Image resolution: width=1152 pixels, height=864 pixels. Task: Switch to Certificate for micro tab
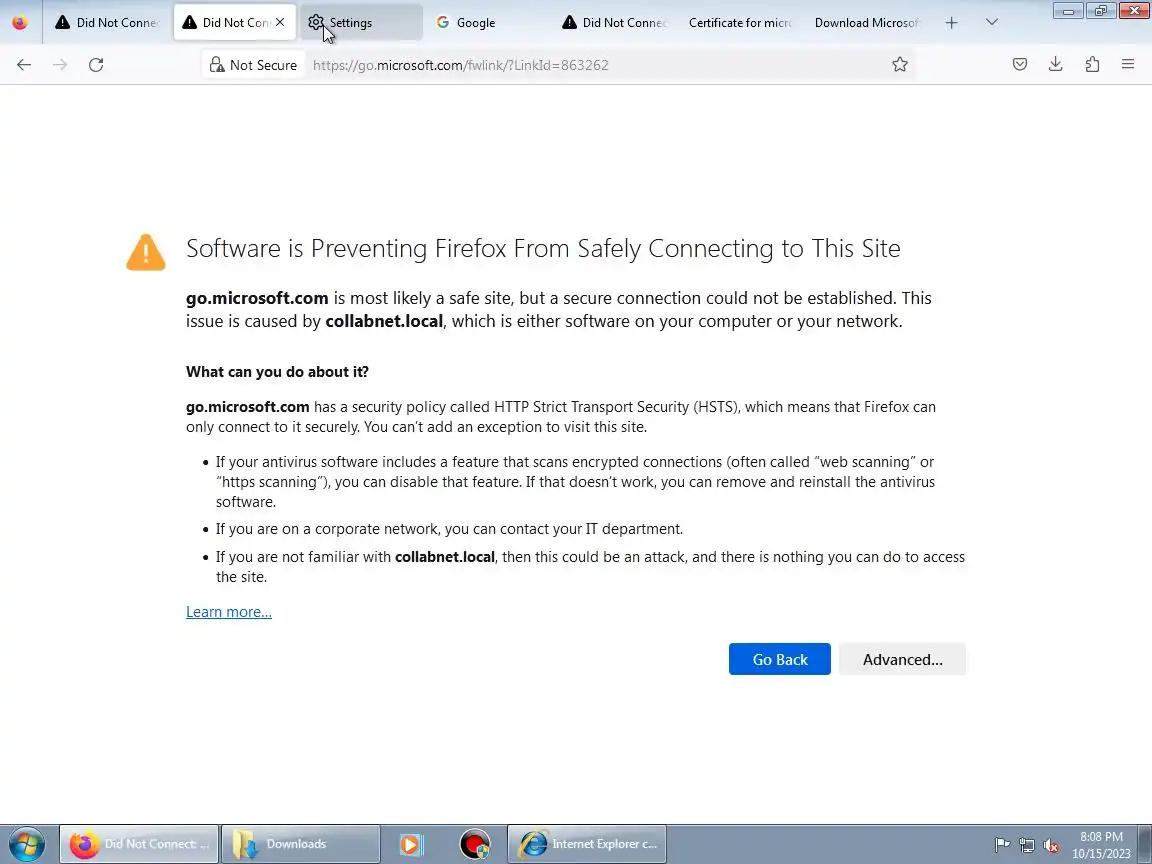tap(740, 23)
